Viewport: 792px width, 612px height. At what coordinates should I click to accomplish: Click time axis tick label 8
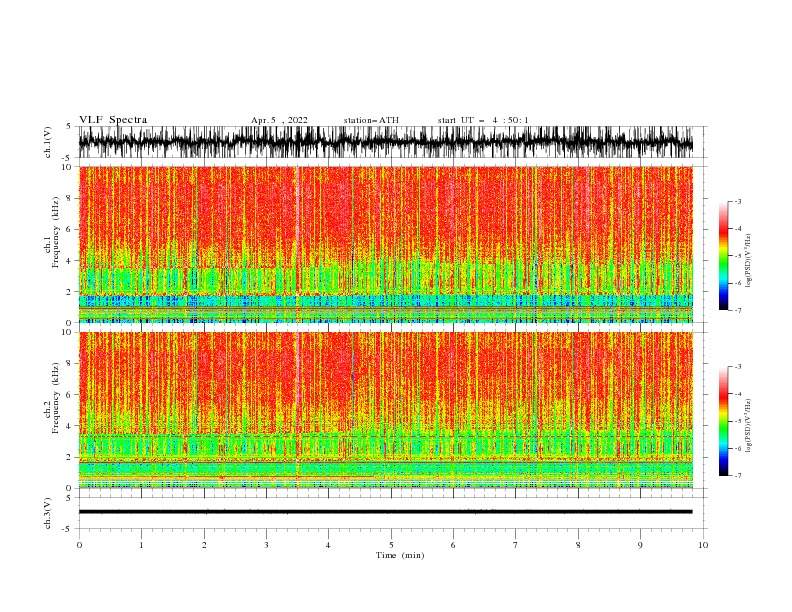[x=578, y=545]
